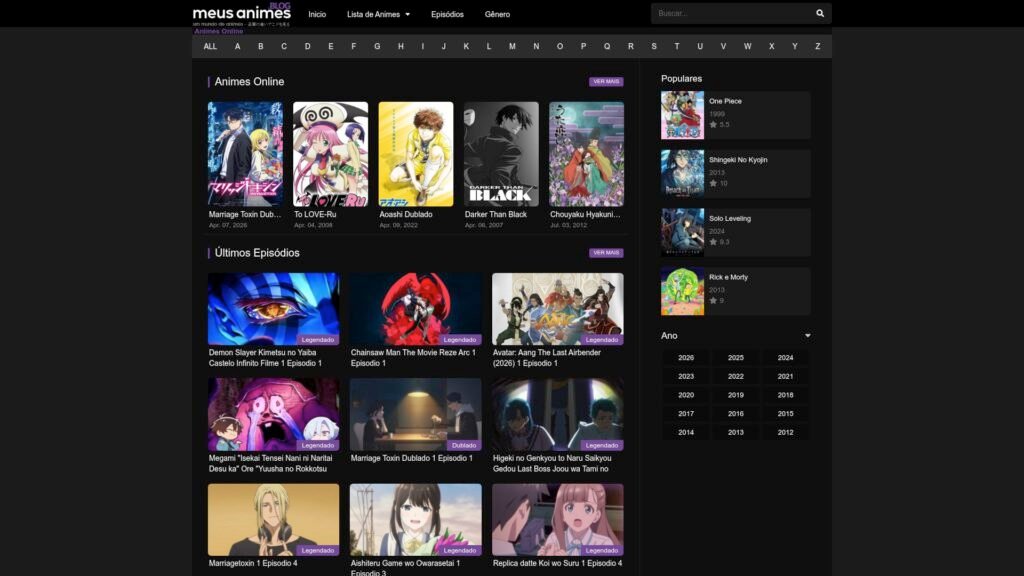Open the Darker Than Black poster
1024x576 pixels.
coord(501,154)
